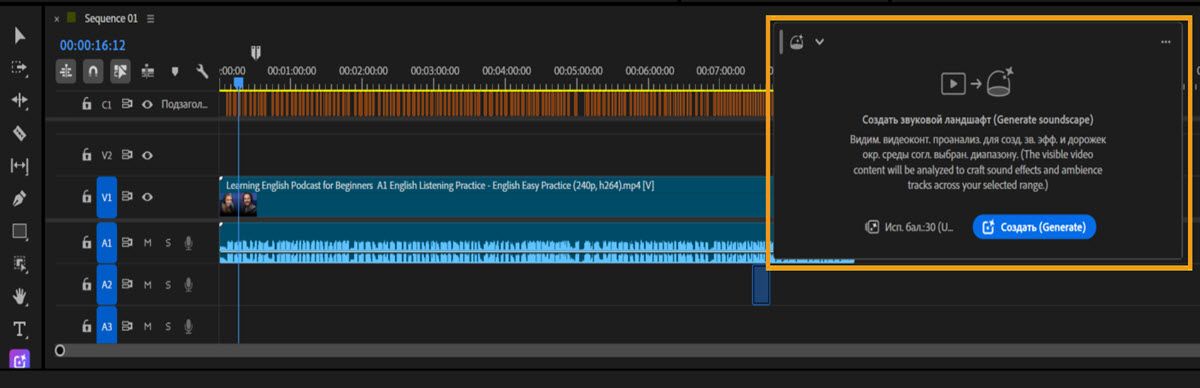The height and width of the screenshot is (388, 1200).
Task: Toggle A2 track targeting
Action: point(107,285)
